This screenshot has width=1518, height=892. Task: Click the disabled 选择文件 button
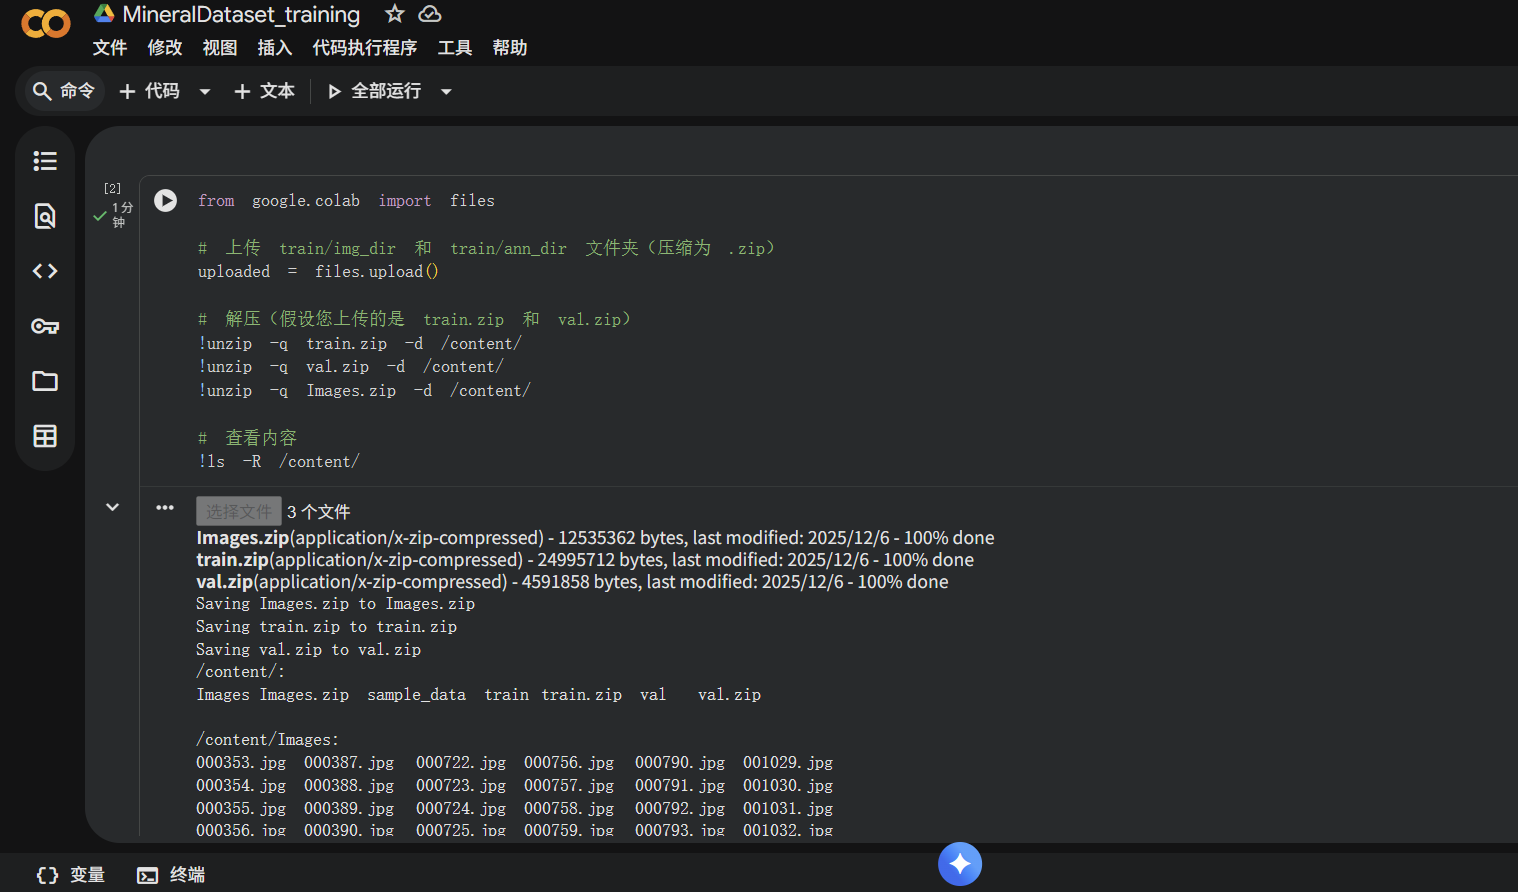click(239, 511)
